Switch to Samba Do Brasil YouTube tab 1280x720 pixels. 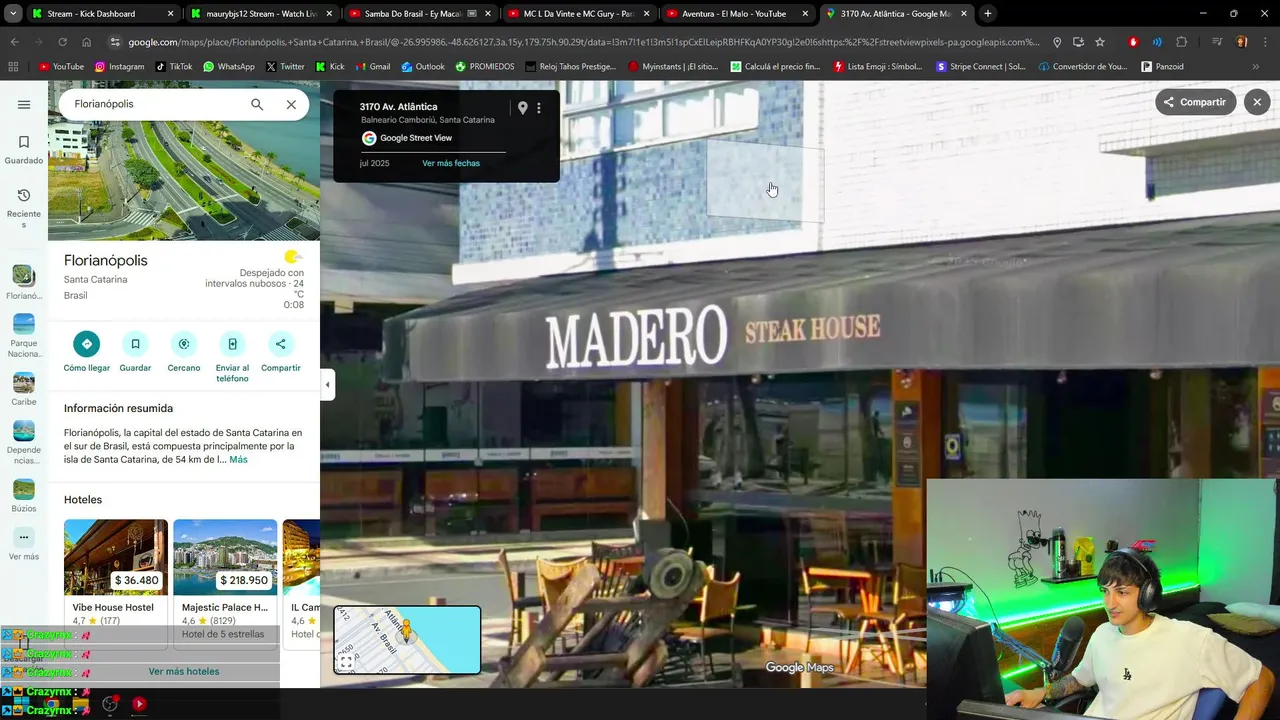click(x=419, y=14)
